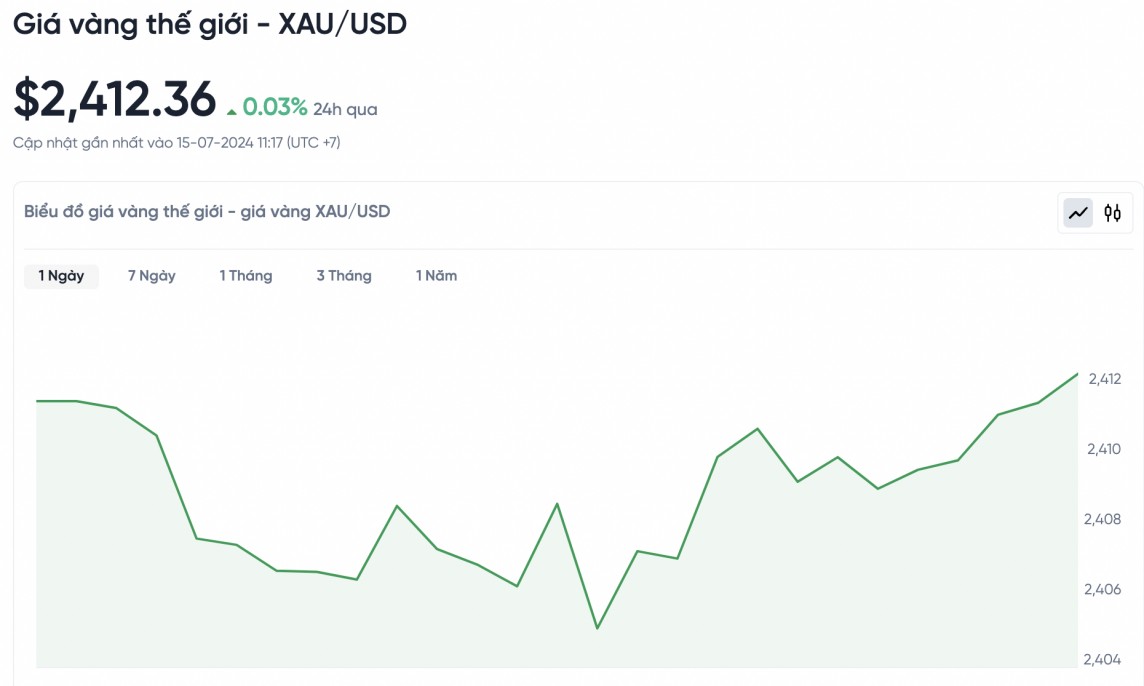
Task: Click the 2,404 y-axis label
Action: coord(1104,659)
